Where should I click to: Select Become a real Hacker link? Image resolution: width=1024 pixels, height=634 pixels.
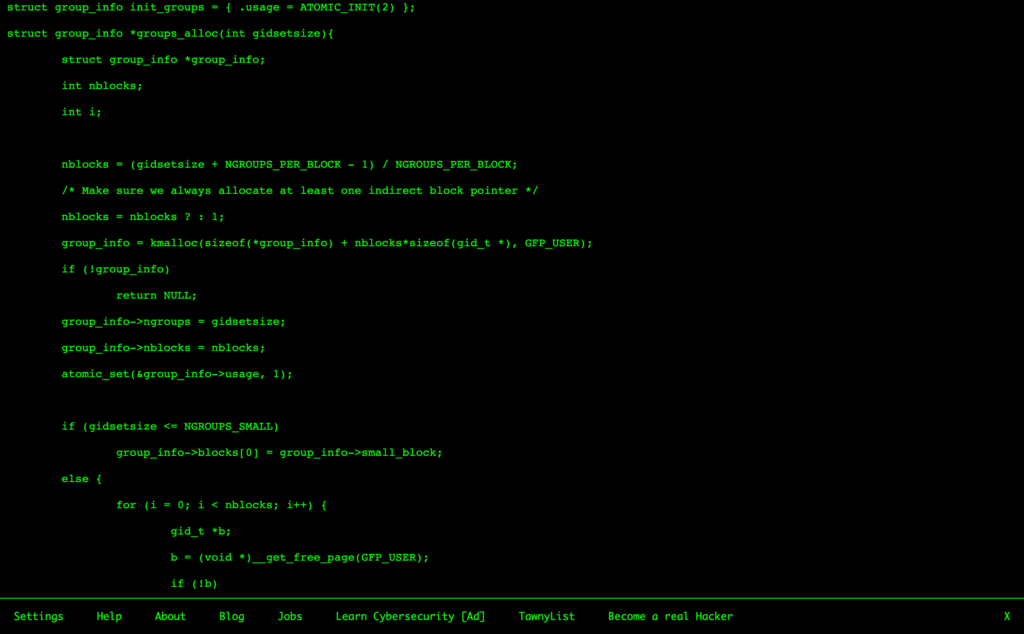coord(670,616)
